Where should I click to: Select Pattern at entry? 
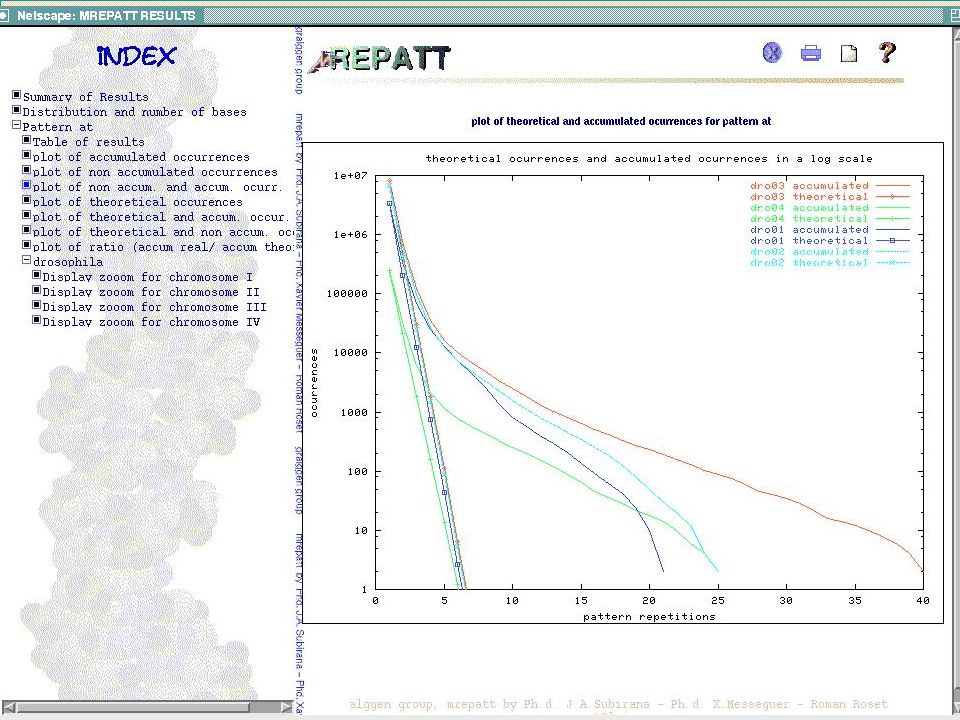click(58, 127)
